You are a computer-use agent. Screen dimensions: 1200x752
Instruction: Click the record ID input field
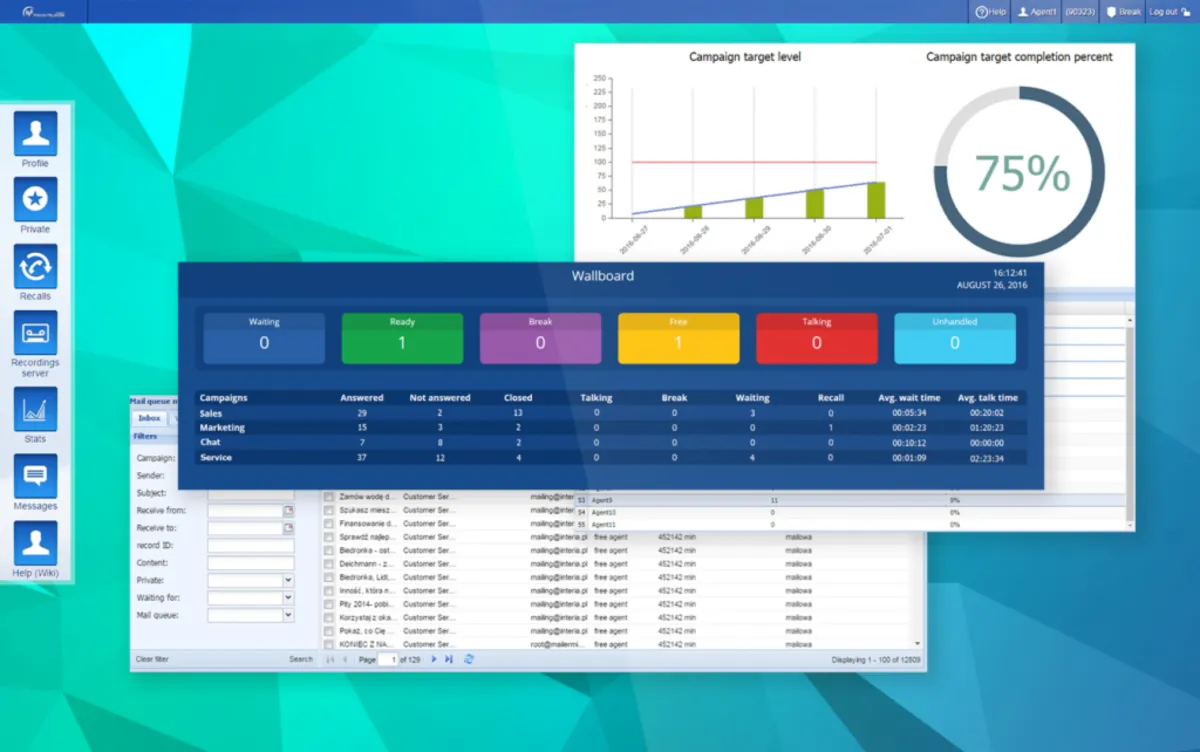click(251, 546)
